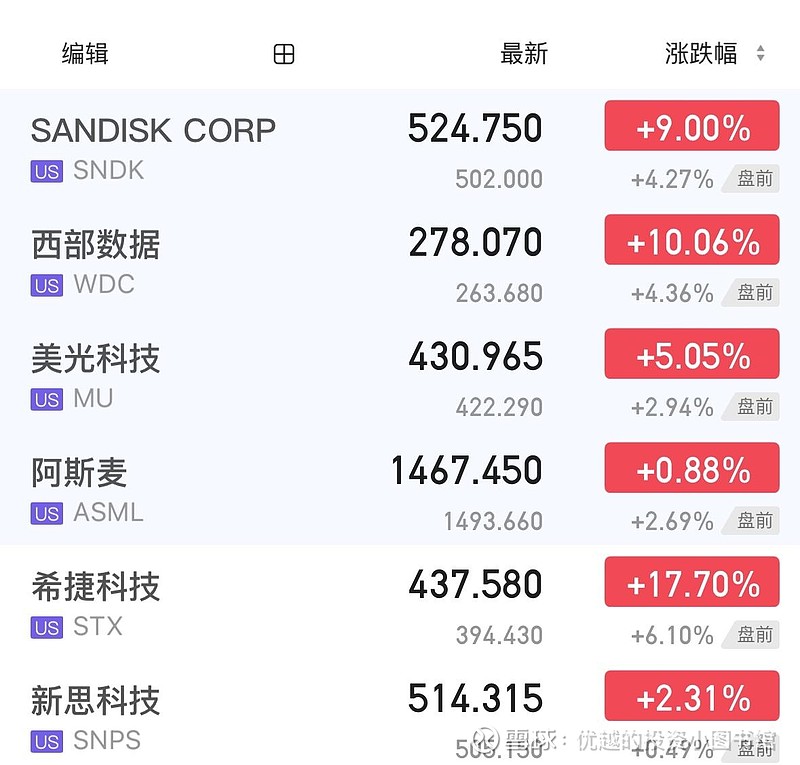Click the US market badge beside WDC
The width and height of the screenshot is (800, 765).
[47, 285]
